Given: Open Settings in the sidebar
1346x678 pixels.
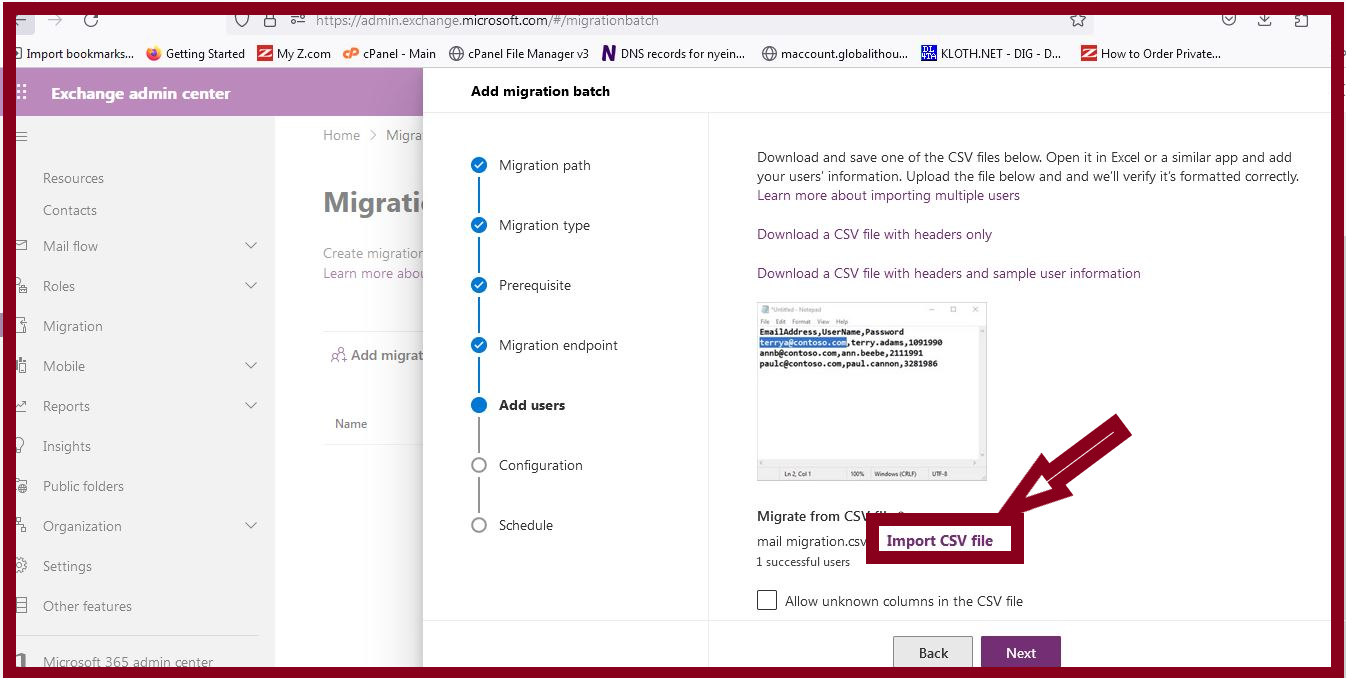Looking at the screenshot, I should [x=67, y=566].
